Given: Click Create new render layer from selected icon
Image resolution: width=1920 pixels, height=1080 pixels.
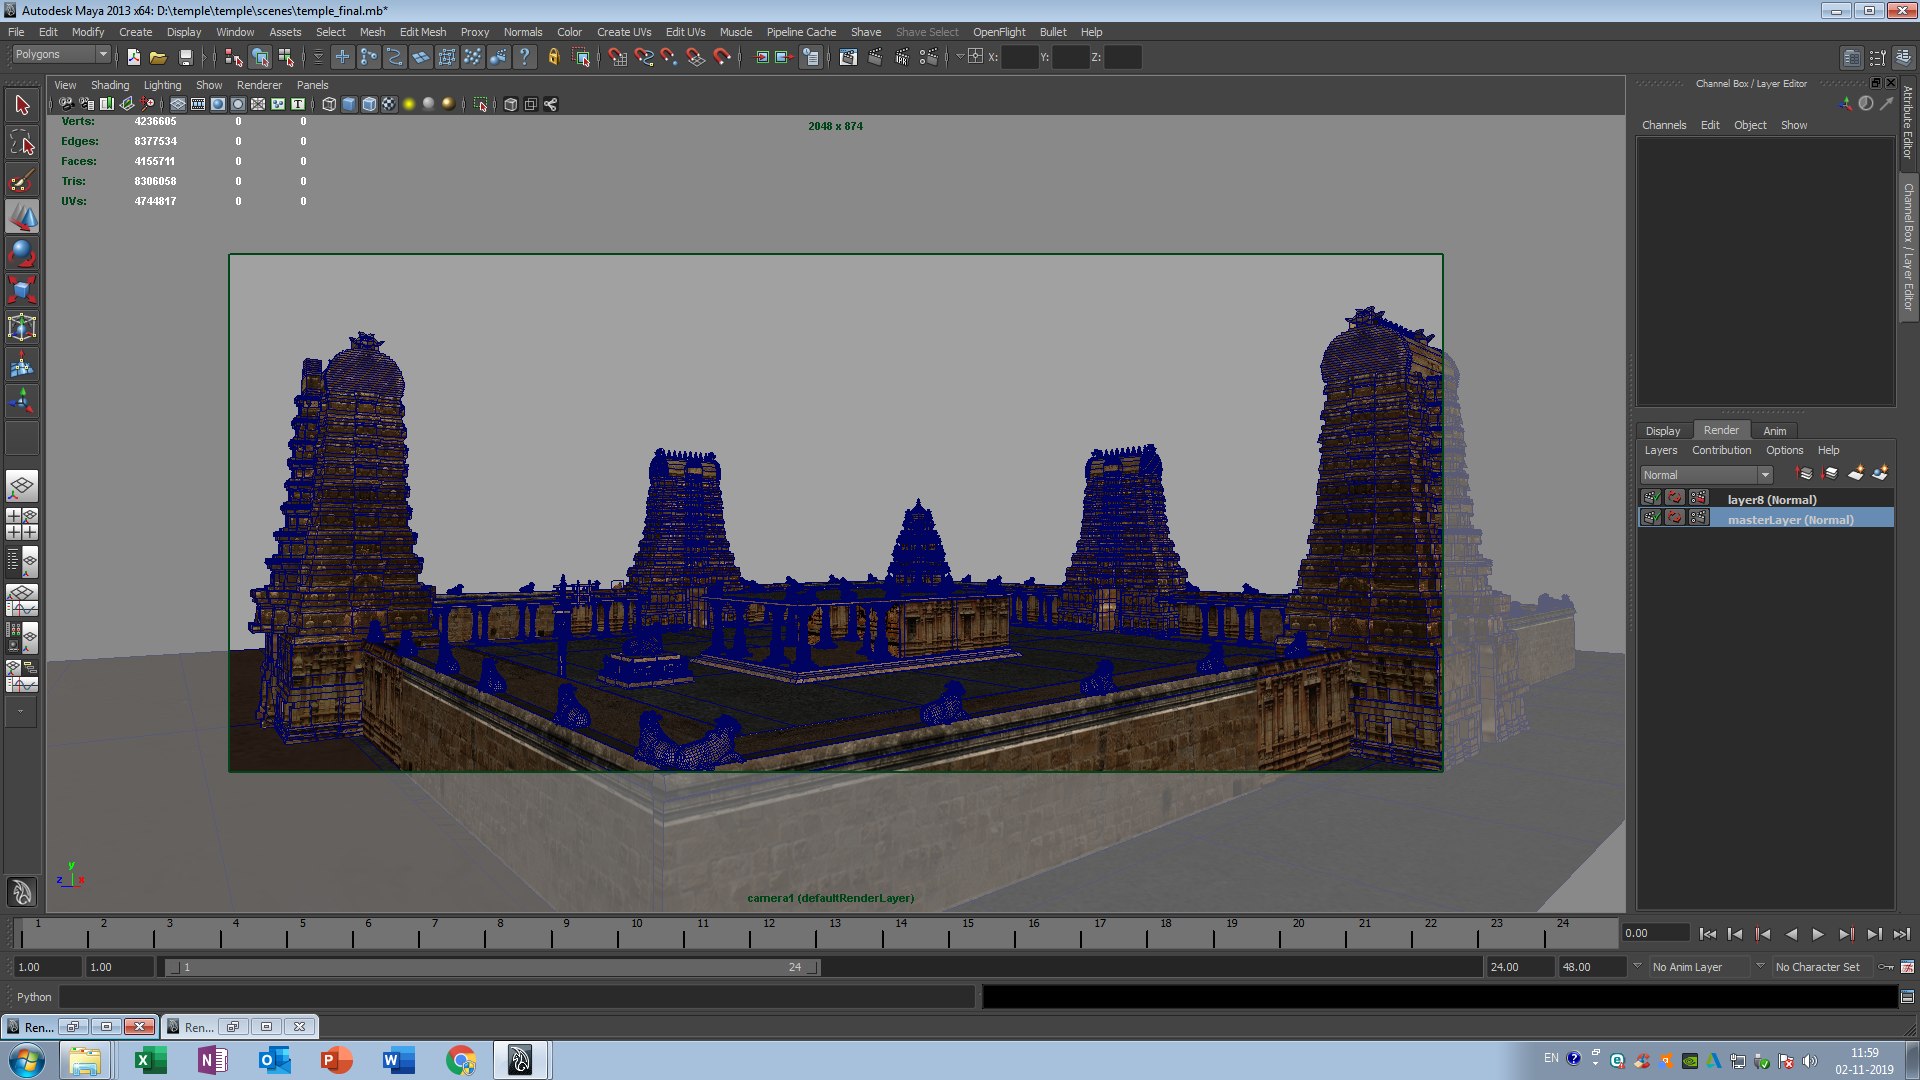Looking at the screenshot, I should click(x=1880, y=473).
